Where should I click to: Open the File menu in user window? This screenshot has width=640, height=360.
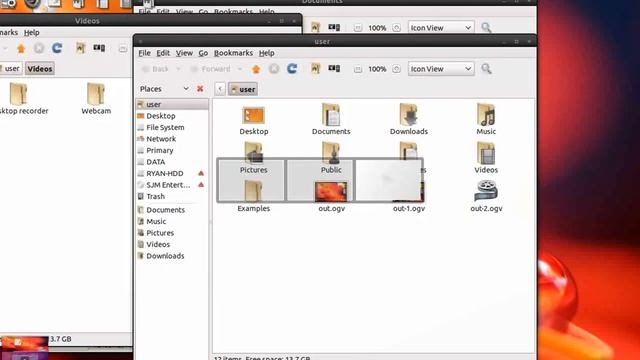coord(144,53)
